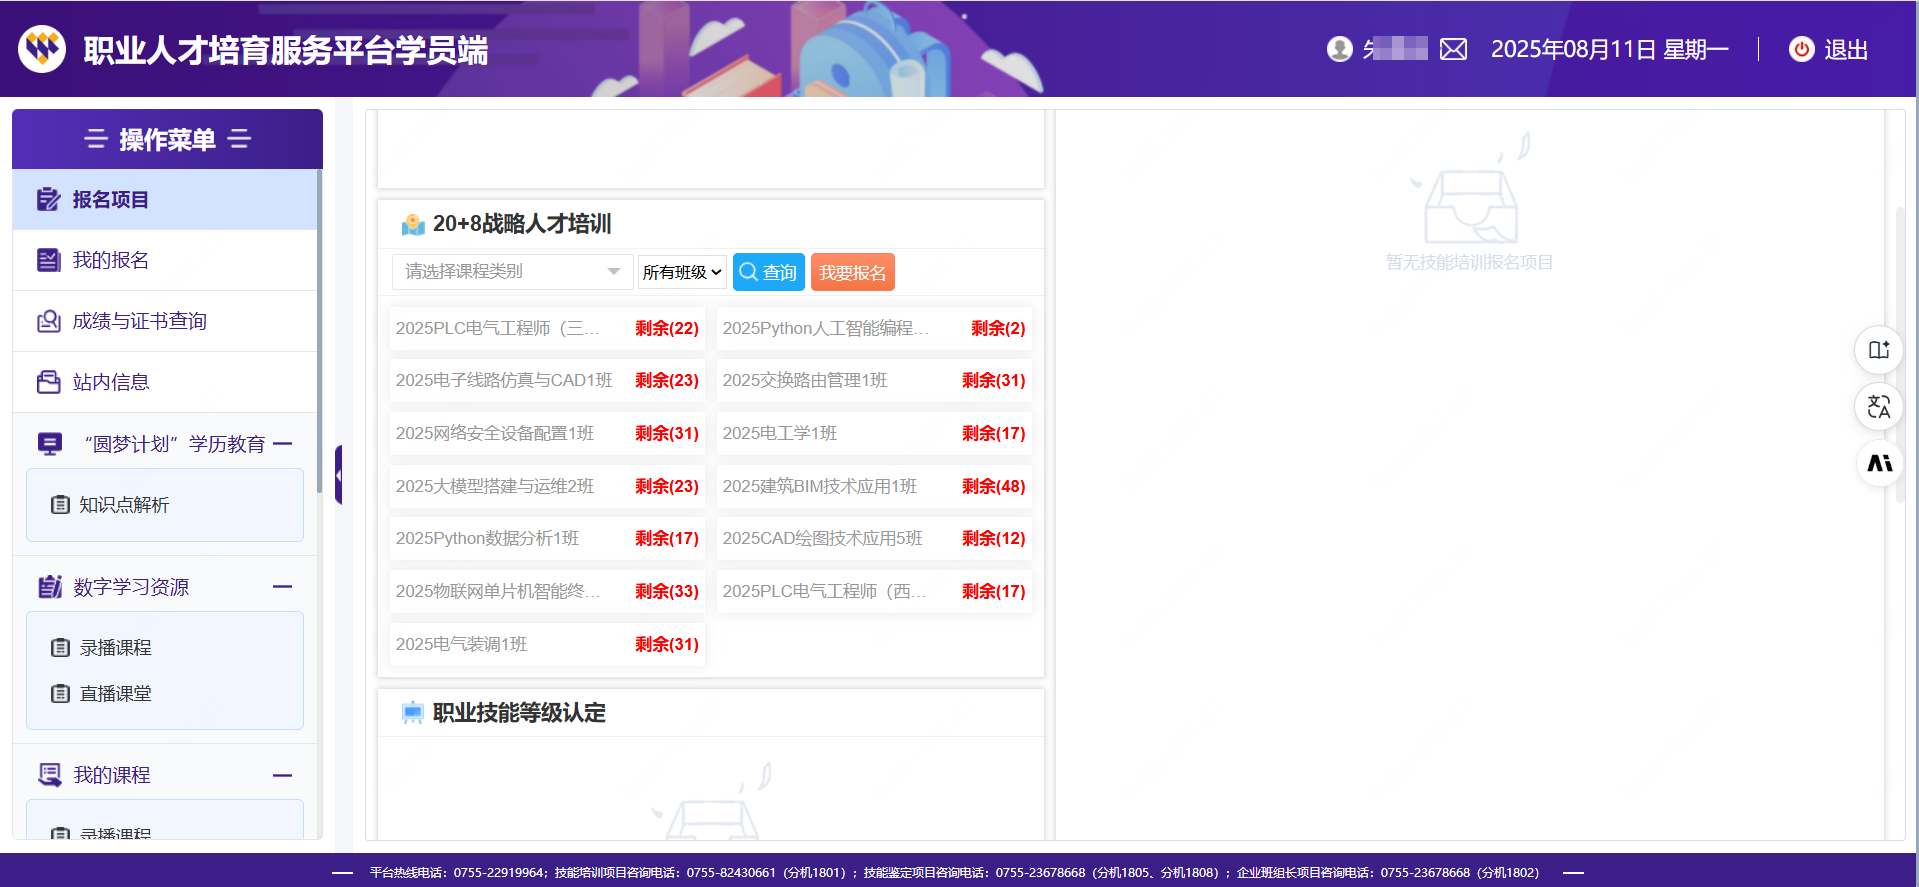Click the sidebar menu vertical scrollbar
The width and height of the screenshot is (1919, 887).
pyautogui.click(x=319, y=330)
